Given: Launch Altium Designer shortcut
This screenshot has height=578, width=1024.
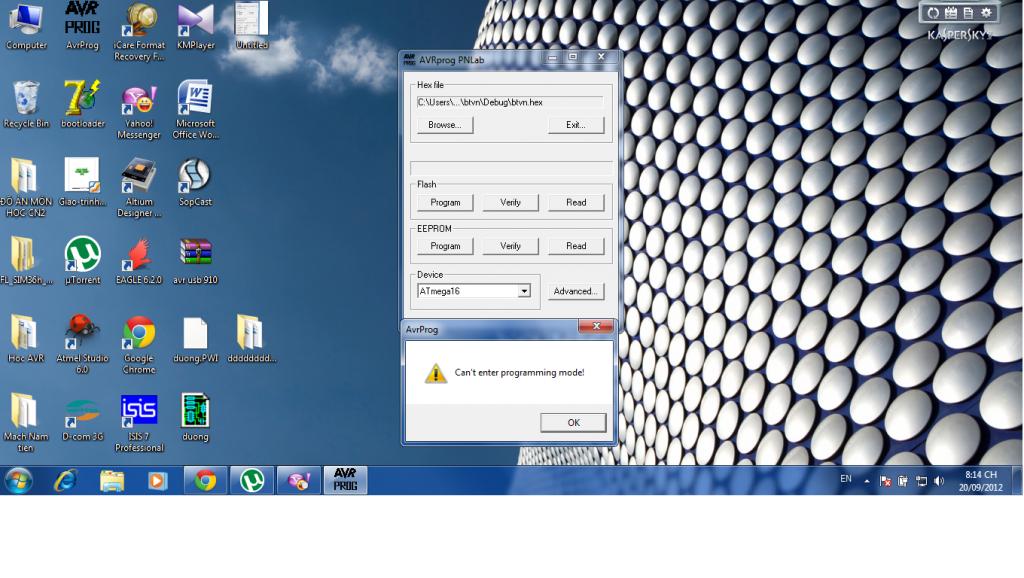Looking at the screenshot, I should pos(139,188).
